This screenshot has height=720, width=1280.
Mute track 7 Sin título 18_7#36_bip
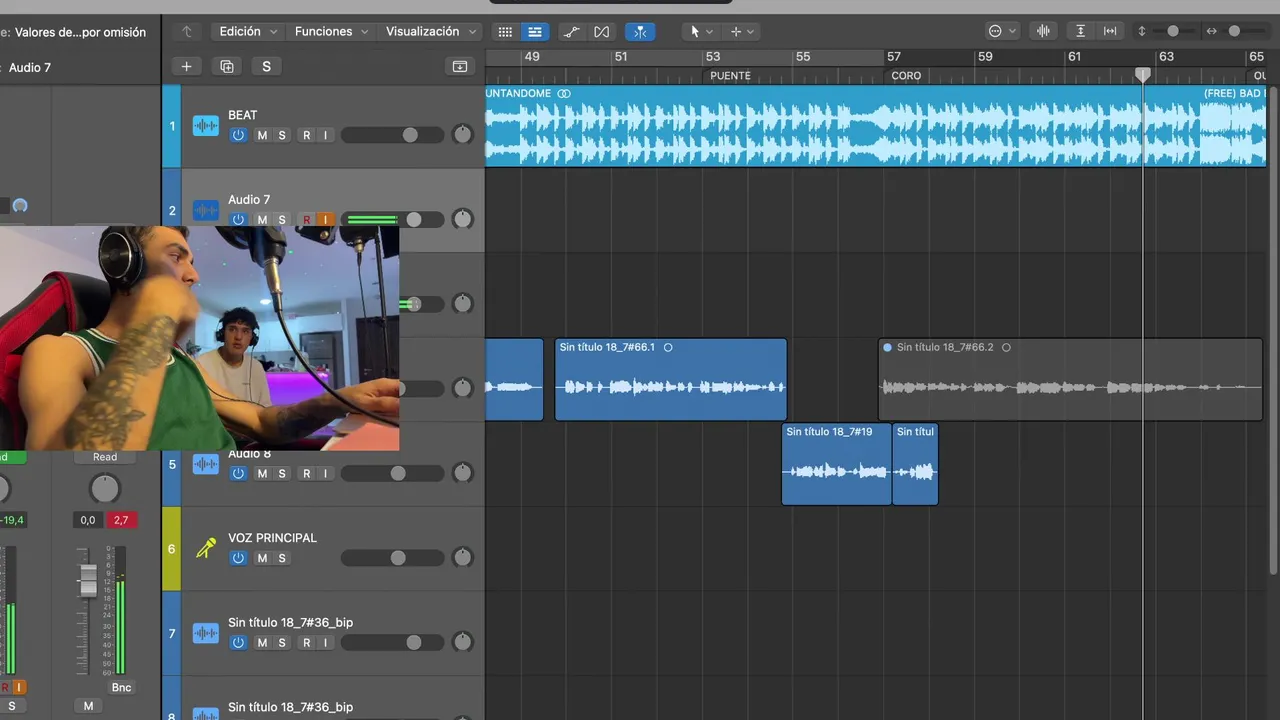(x=262, y=642)
